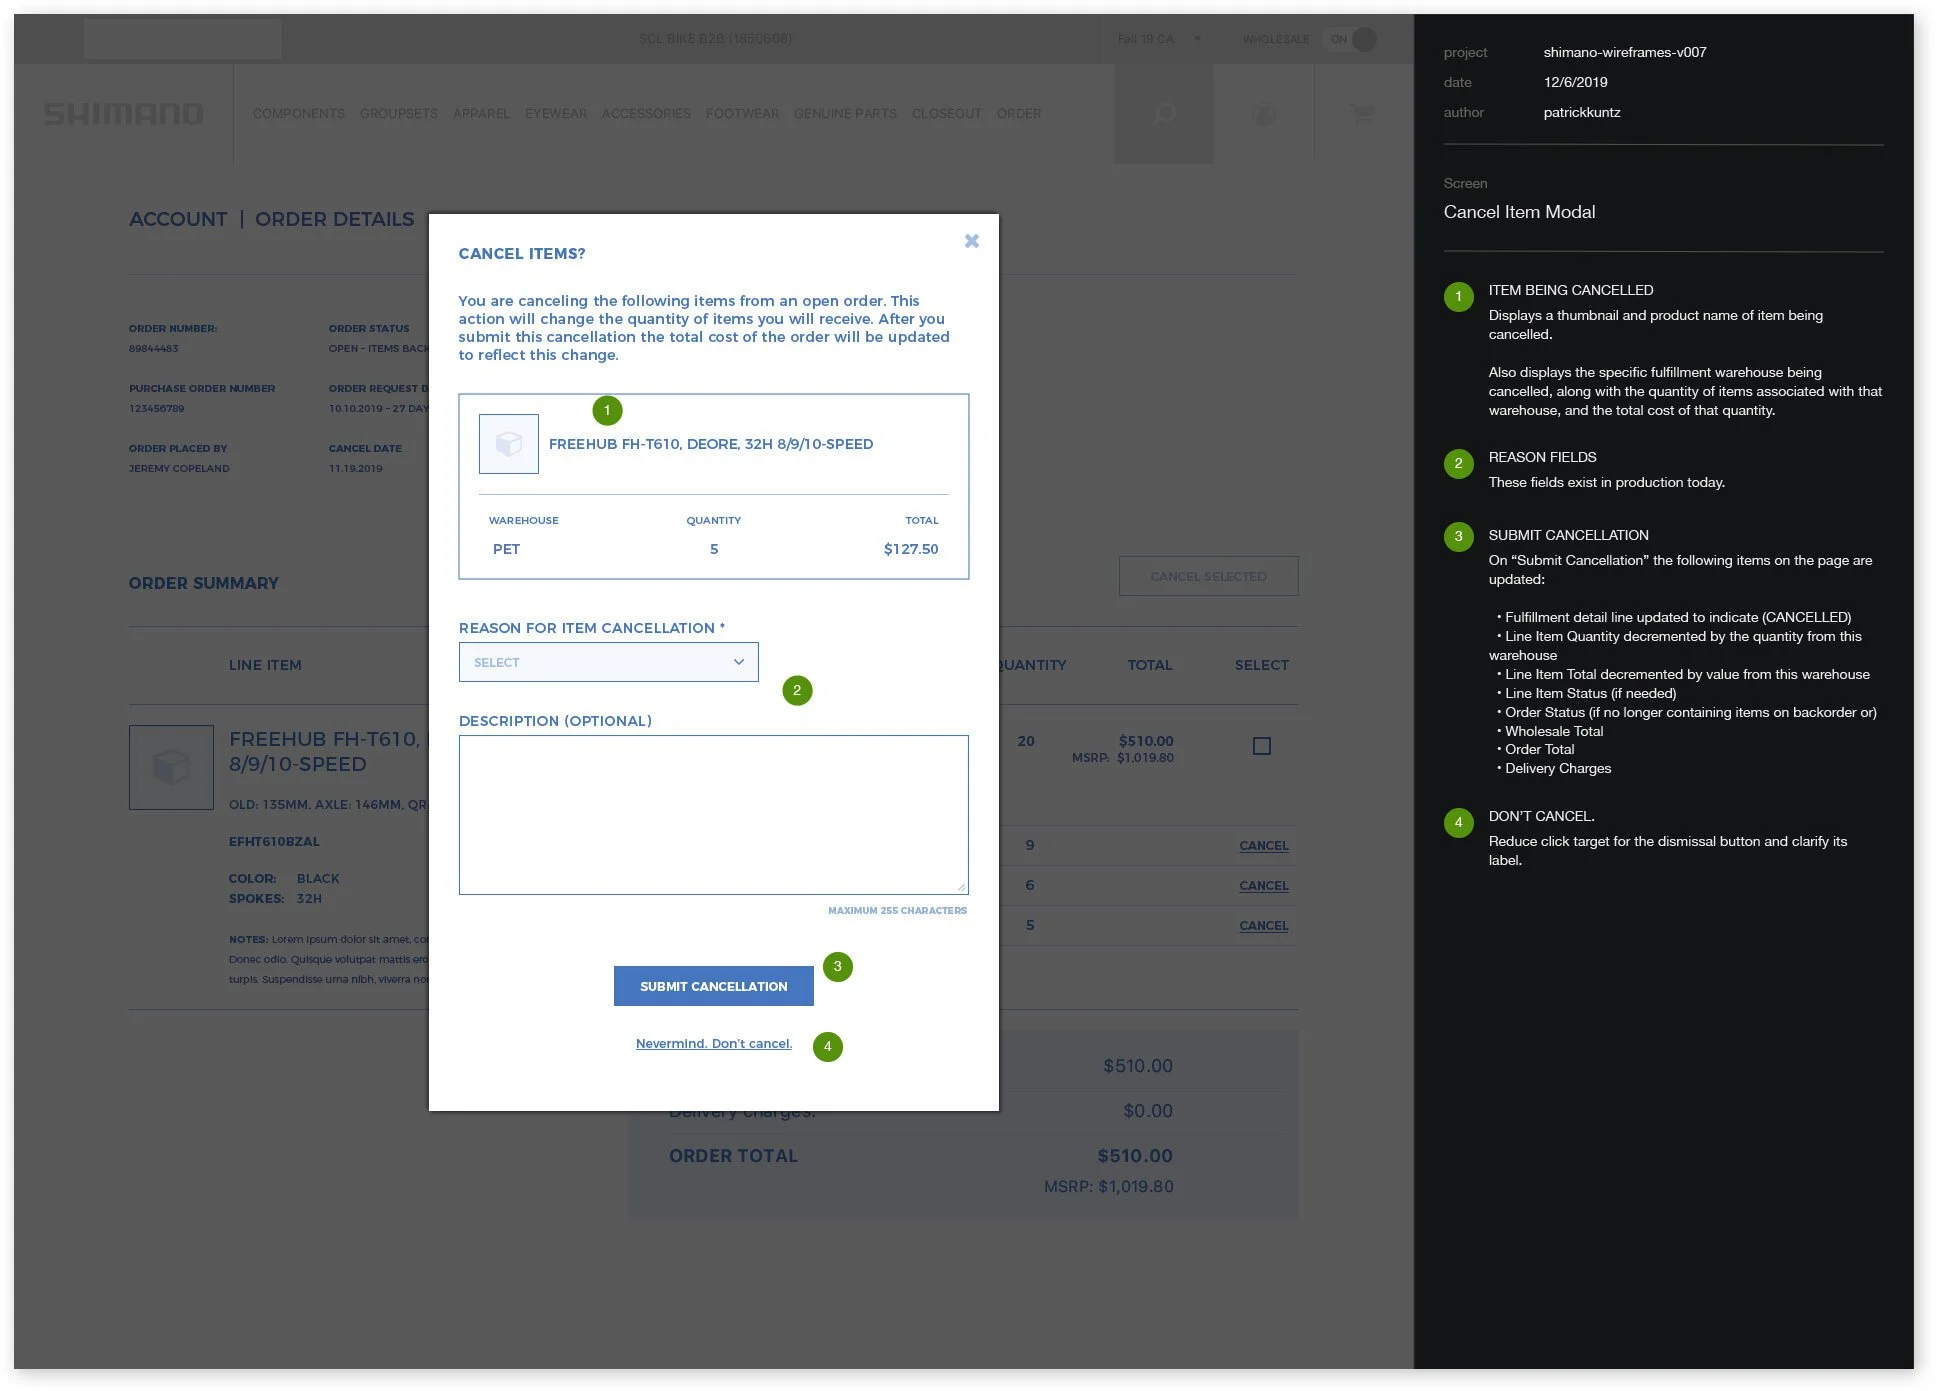Click the Nevermind. Don't cancel. link
Image resolution: width=1936 pixels, height=1391 pixels.
coord(713,1043)
